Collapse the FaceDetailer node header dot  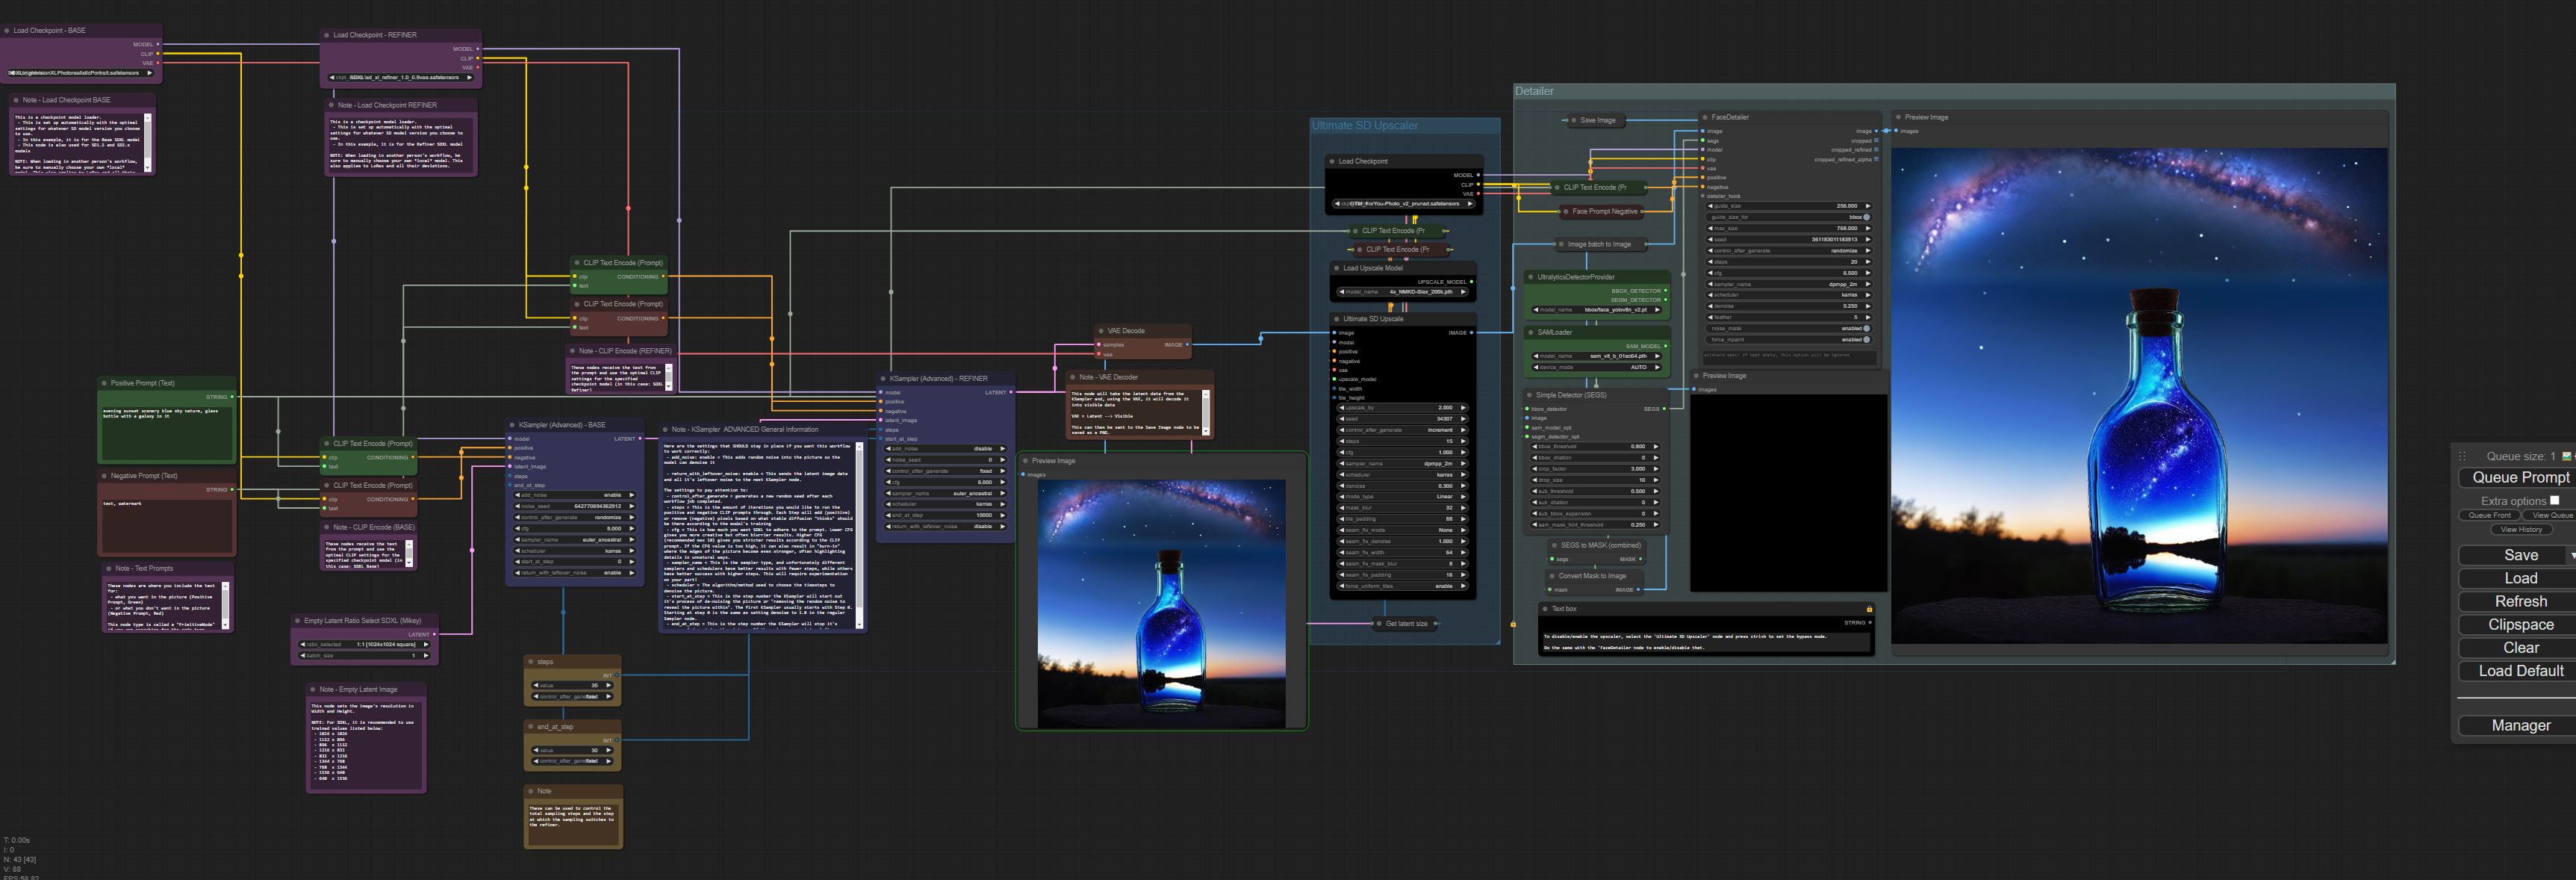click(1704, 117)
